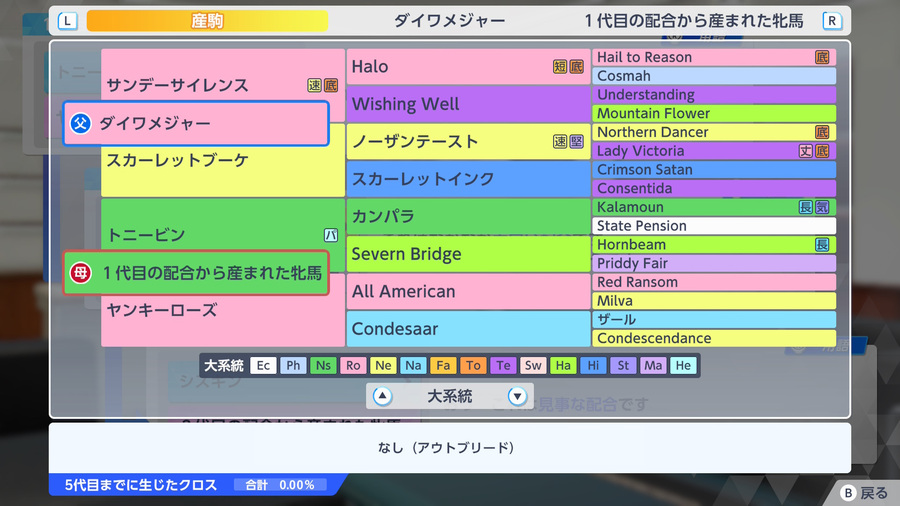The image size is (900, 506).
Task: Click the 底 factor icon on Northern Dancer
Action: point(823,132)
